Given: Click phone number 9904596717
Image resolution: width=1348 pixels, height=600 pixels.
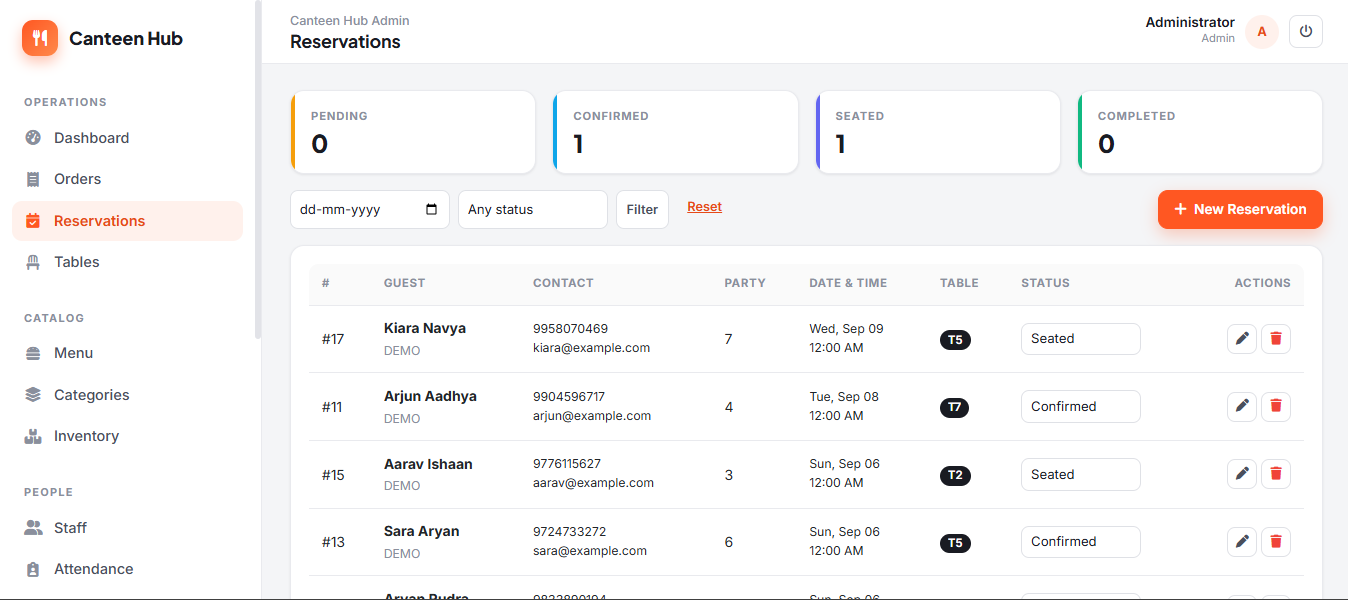Looking at the screenshot, I should click(x=569, y=396).
